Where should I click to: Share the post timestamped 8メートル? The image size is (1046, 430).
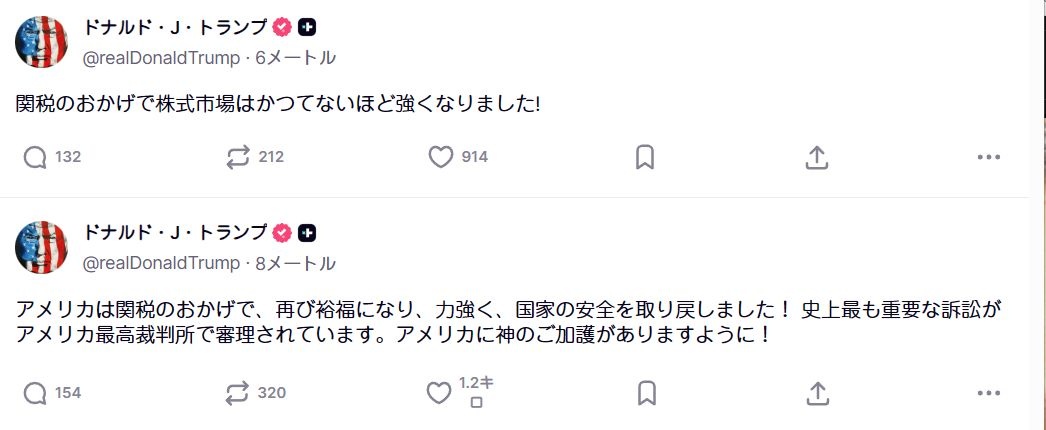coord(816,392)
